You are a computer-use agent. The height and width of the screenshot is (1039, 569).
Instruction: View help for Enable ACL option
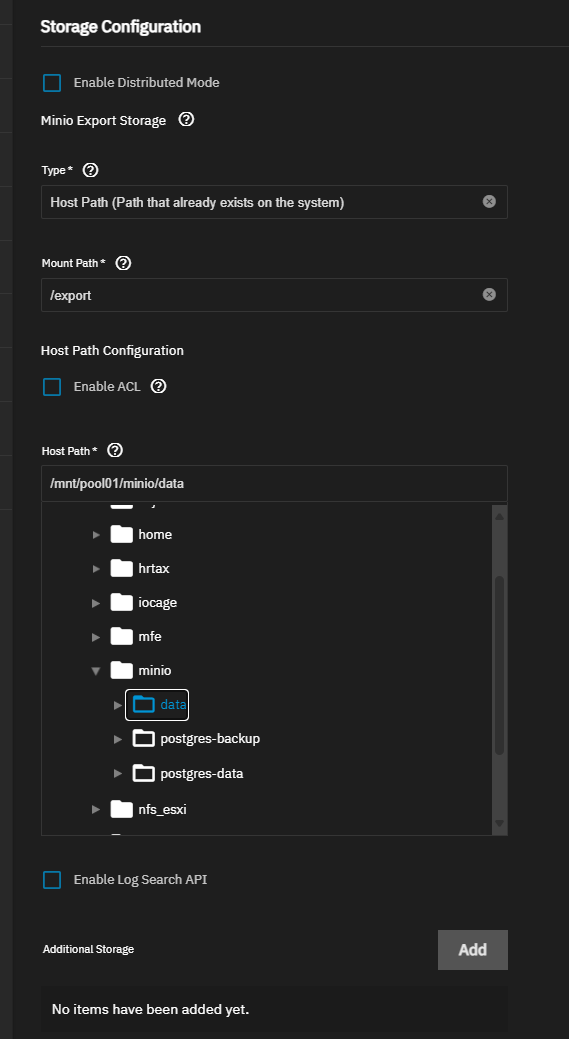pos(158,386)
